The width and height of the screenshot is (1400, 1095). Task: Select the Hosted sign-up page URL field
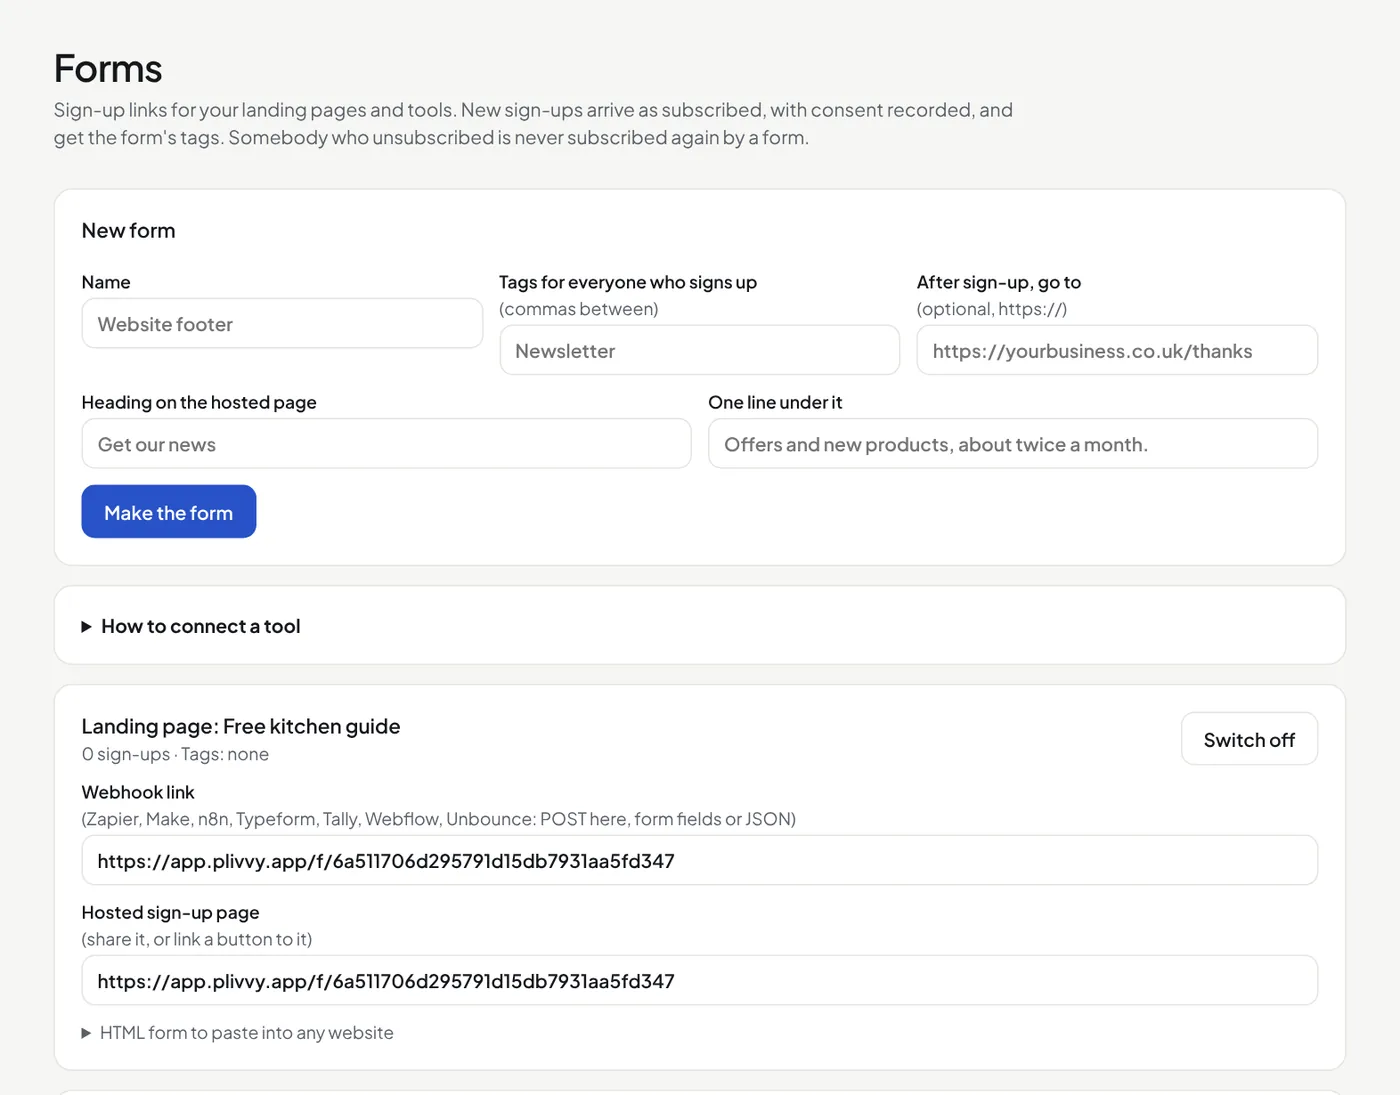pyautogui.click(x=700, y=981)
